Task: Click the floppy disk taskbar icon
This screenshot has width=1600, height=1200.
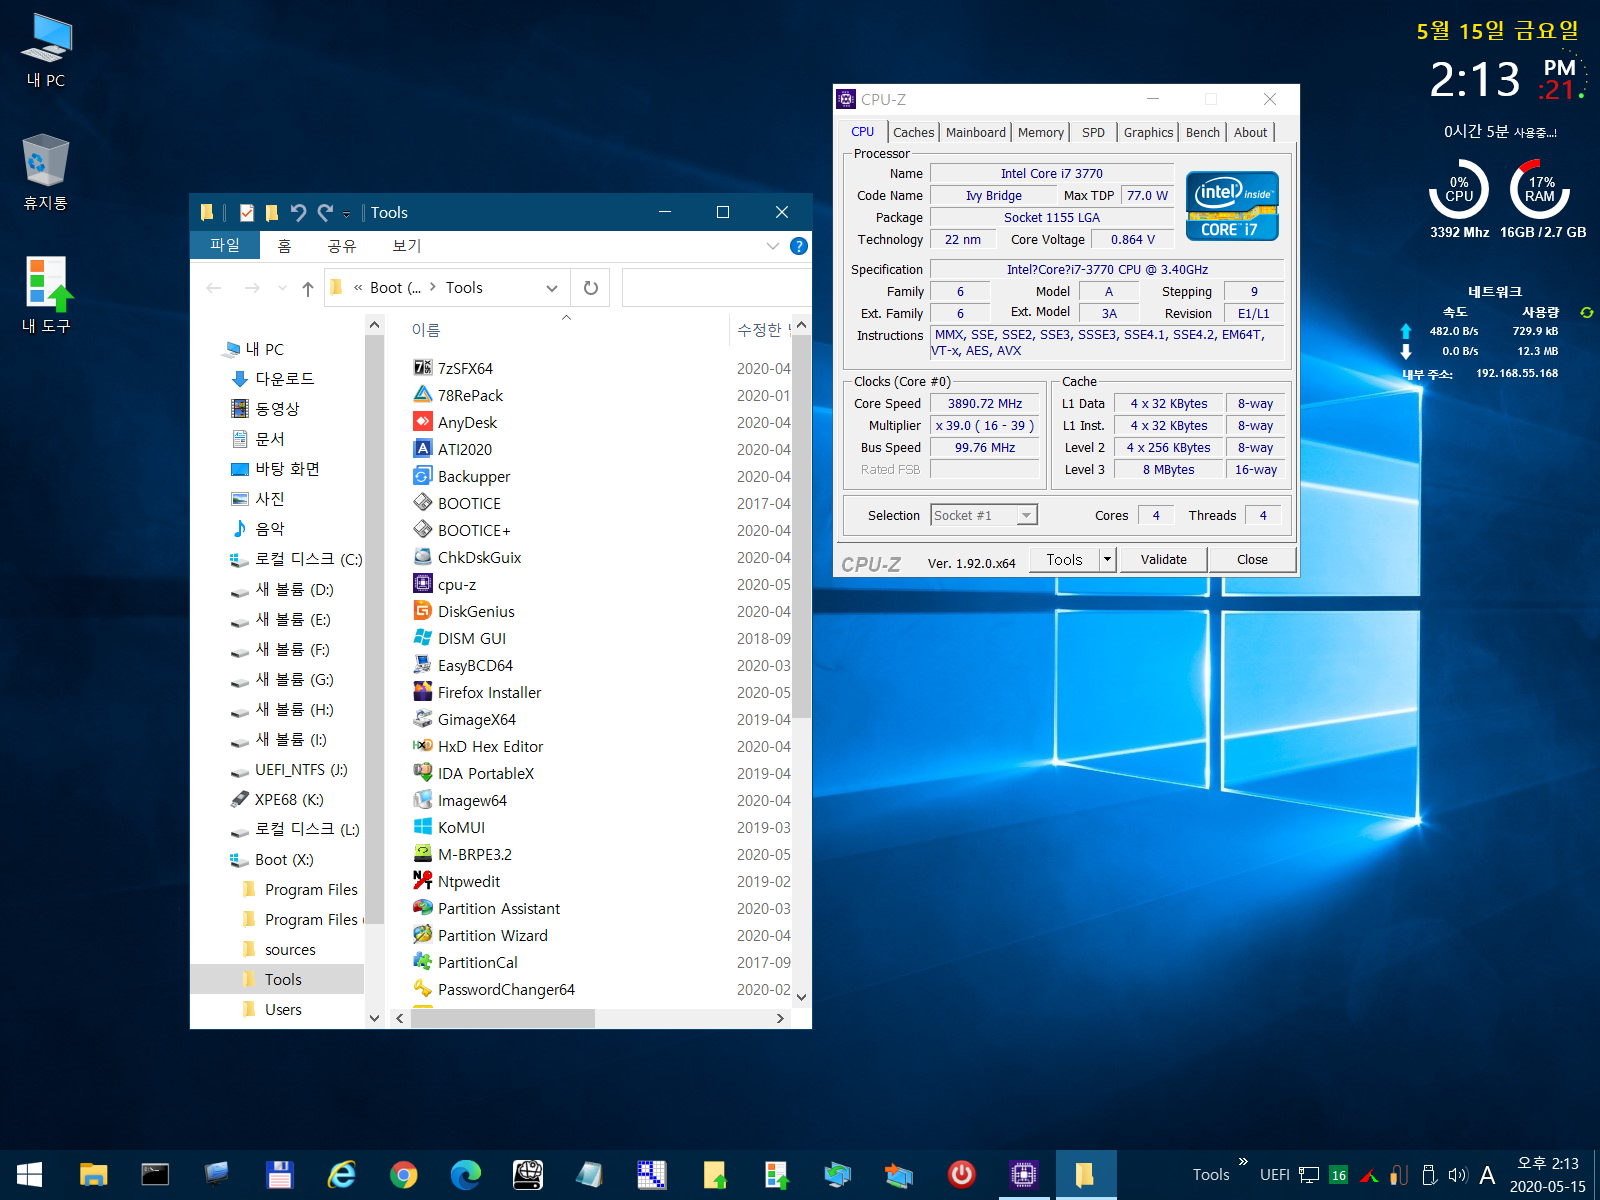Action: [279, 1174]
